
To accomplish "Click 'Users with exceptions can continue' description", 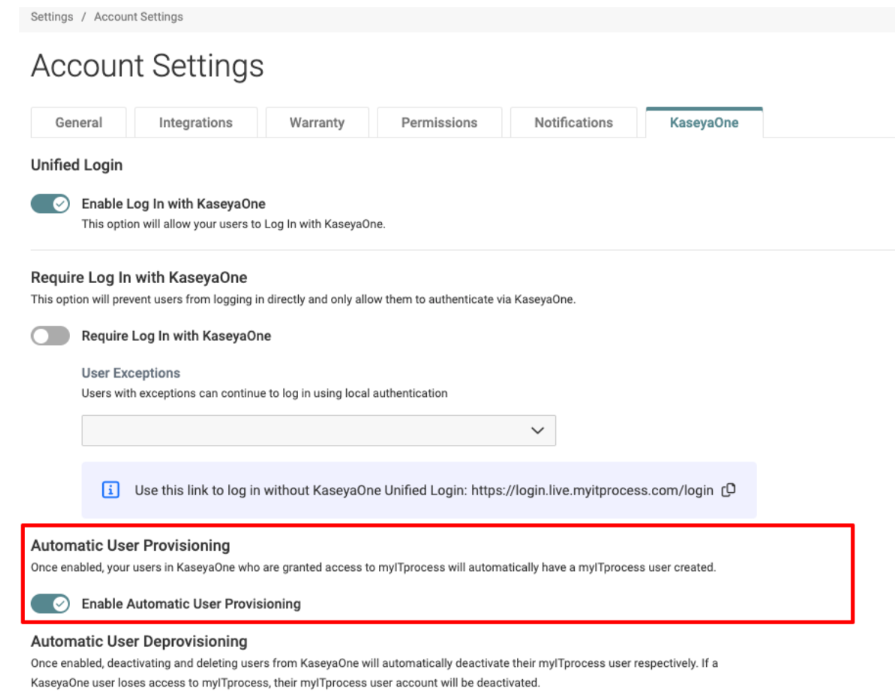I will (264, 393).
